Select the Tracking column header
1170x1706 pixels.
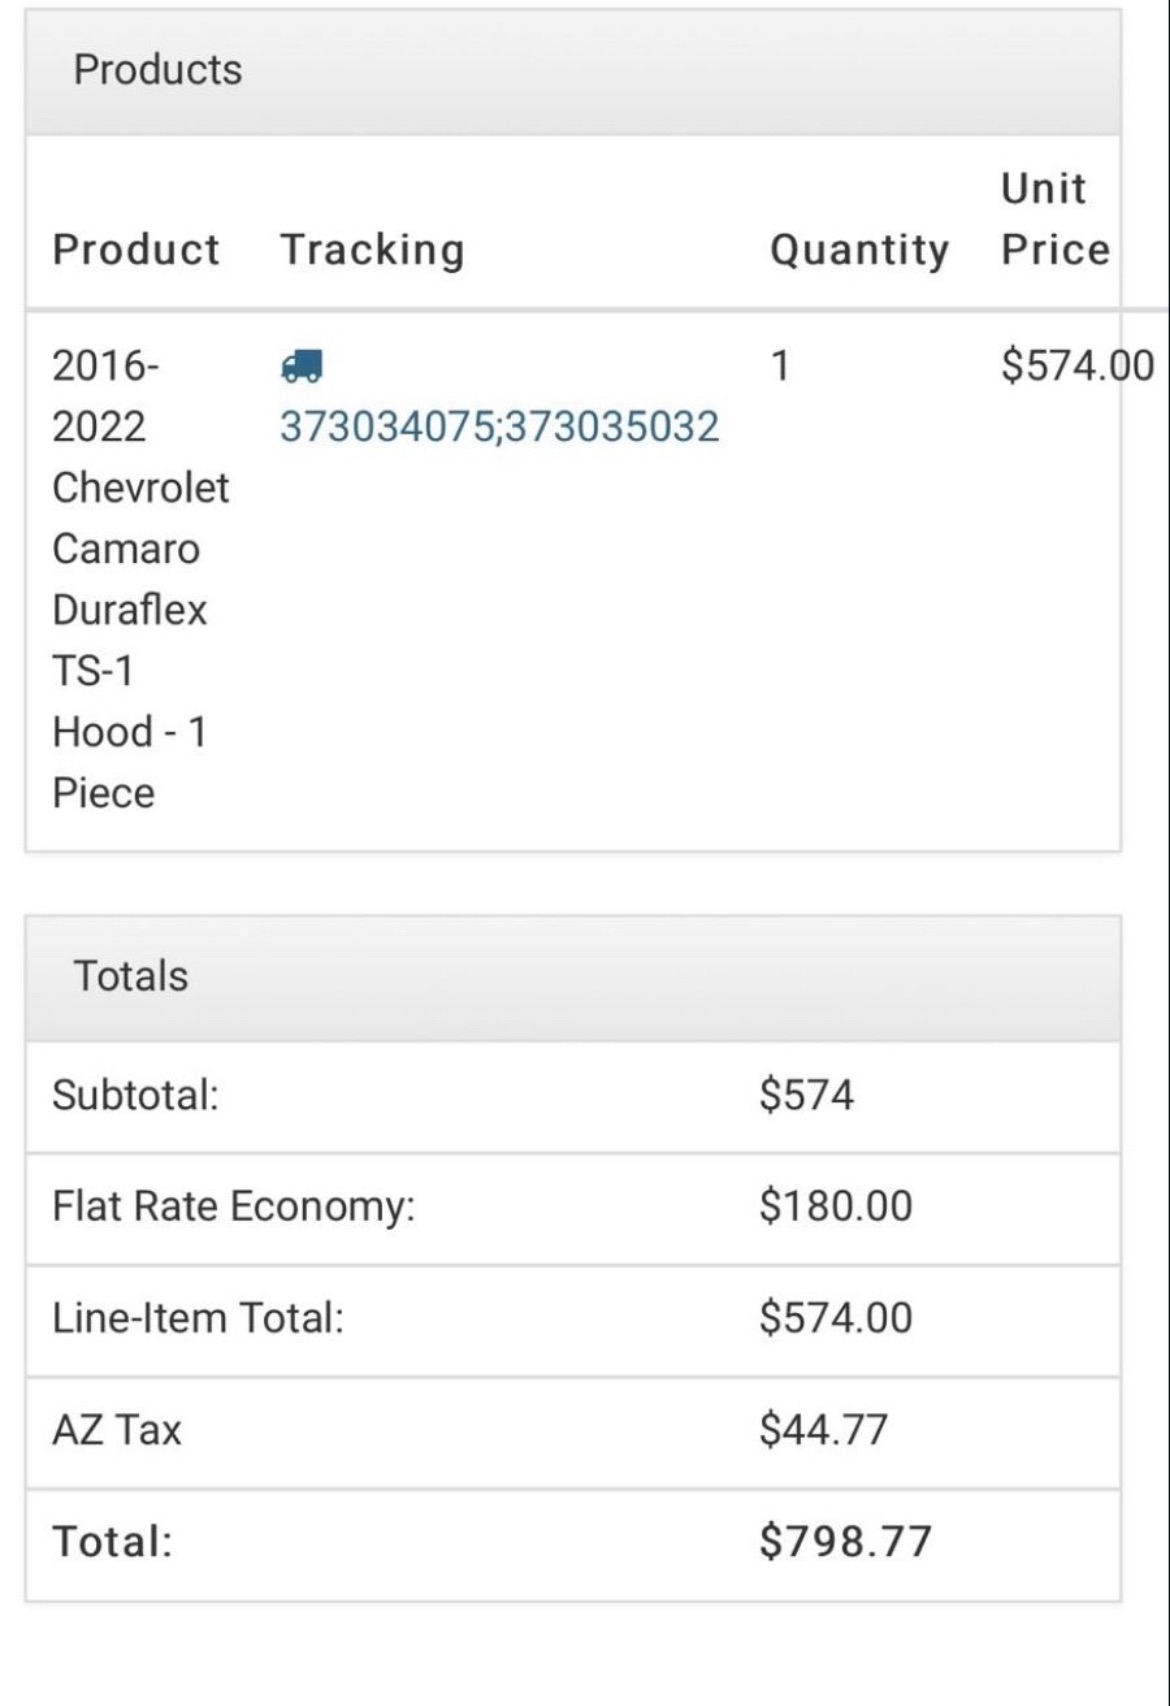point(372,250)
